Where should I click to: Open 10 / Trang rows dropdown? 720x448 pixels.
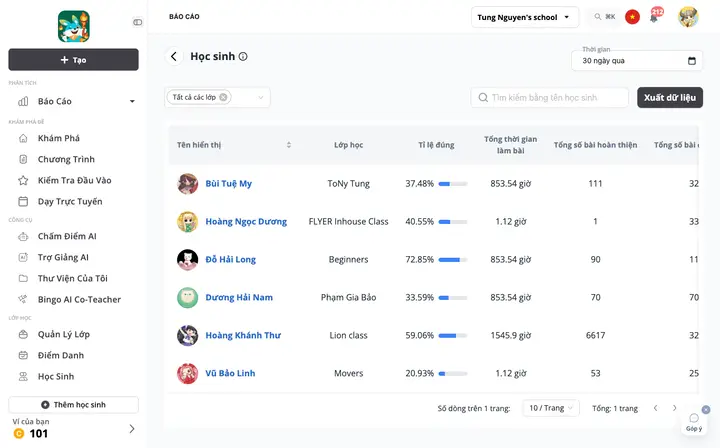[551, 408]
